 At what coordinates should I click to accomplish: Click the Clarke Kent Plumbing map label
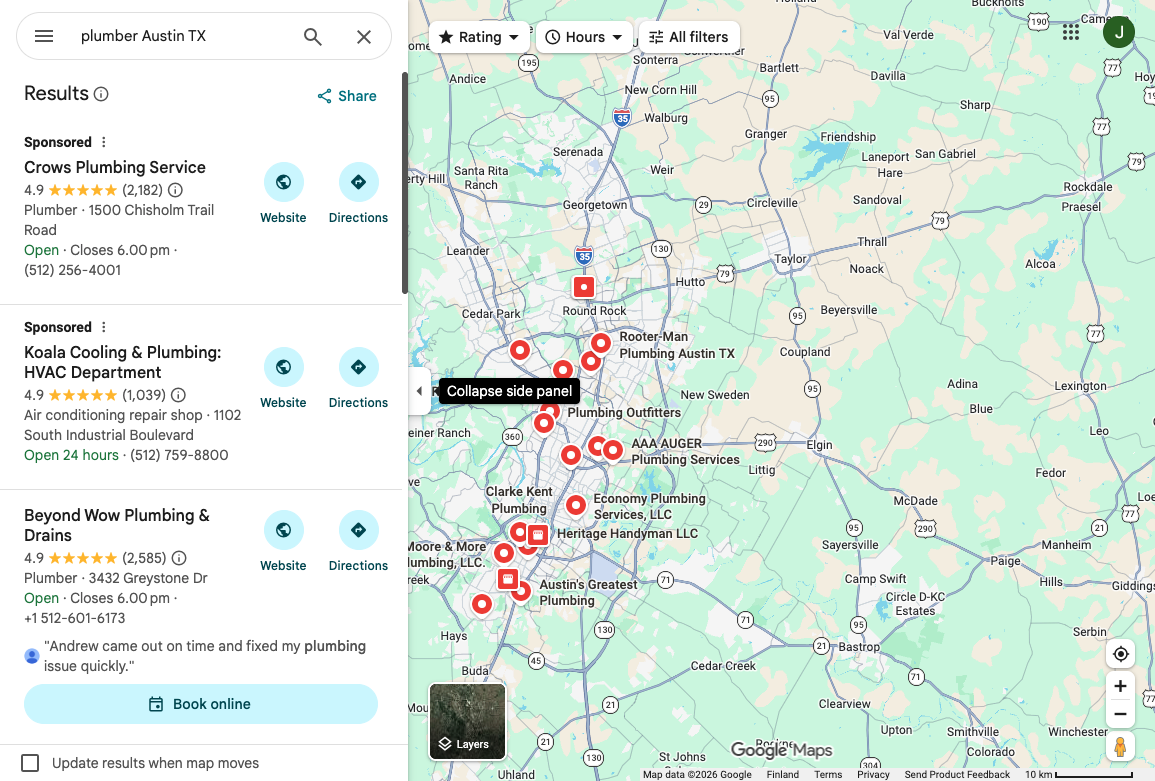(x=519, y=500)
